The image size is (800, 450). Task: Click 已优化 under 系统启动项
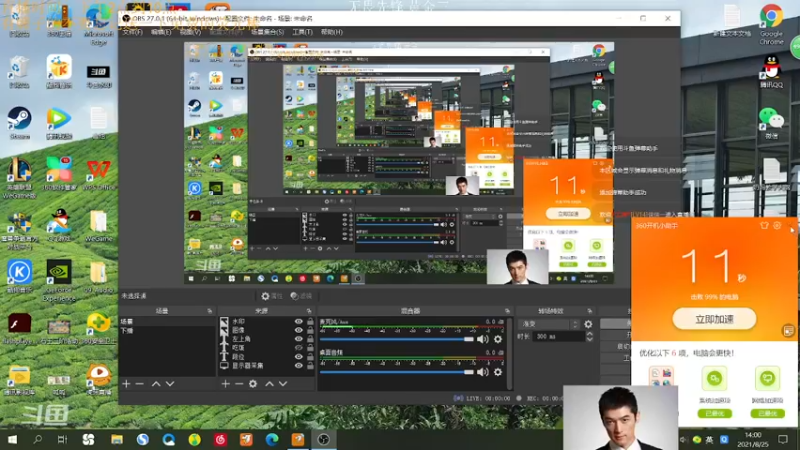click(714, 414)
